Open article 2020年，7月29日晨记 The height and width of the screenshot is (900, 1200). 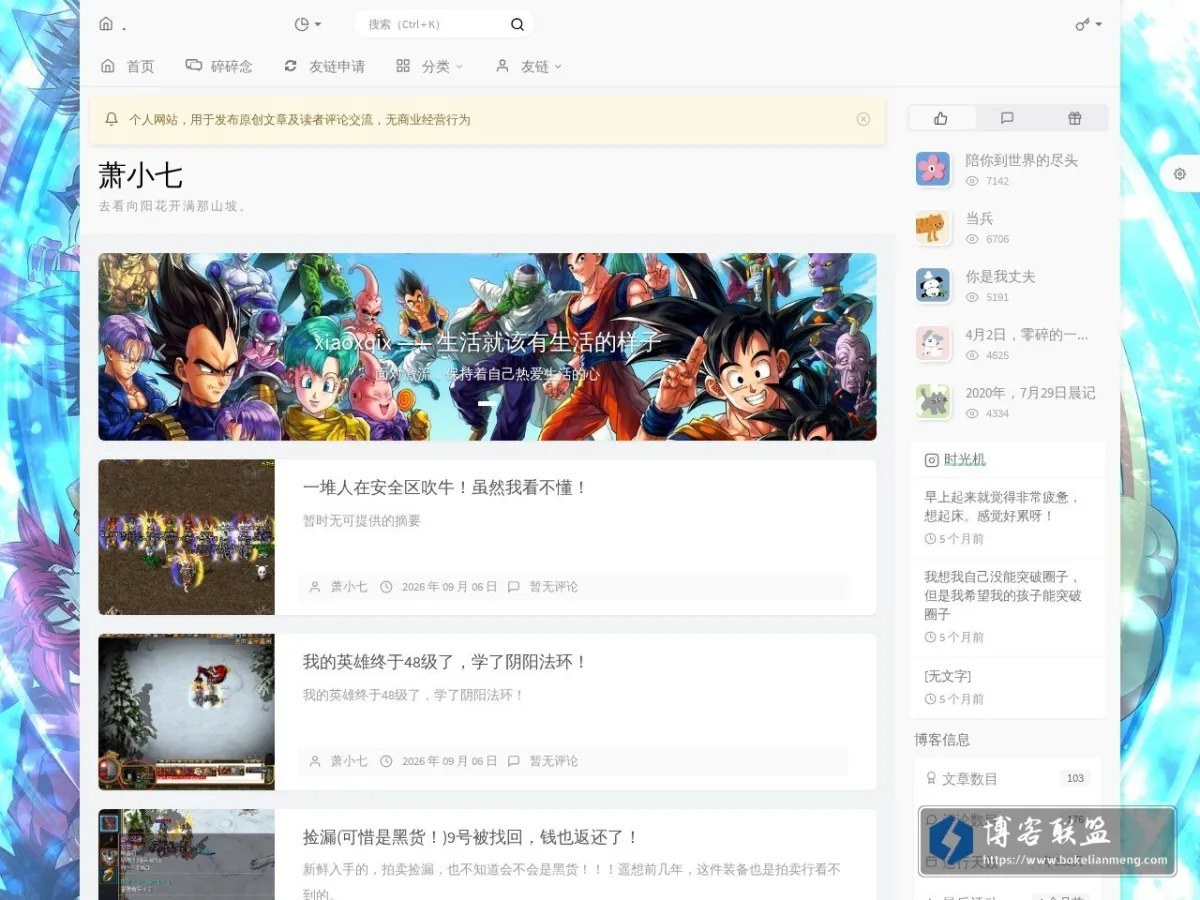pyautogui.click(x=1030, y=392)
